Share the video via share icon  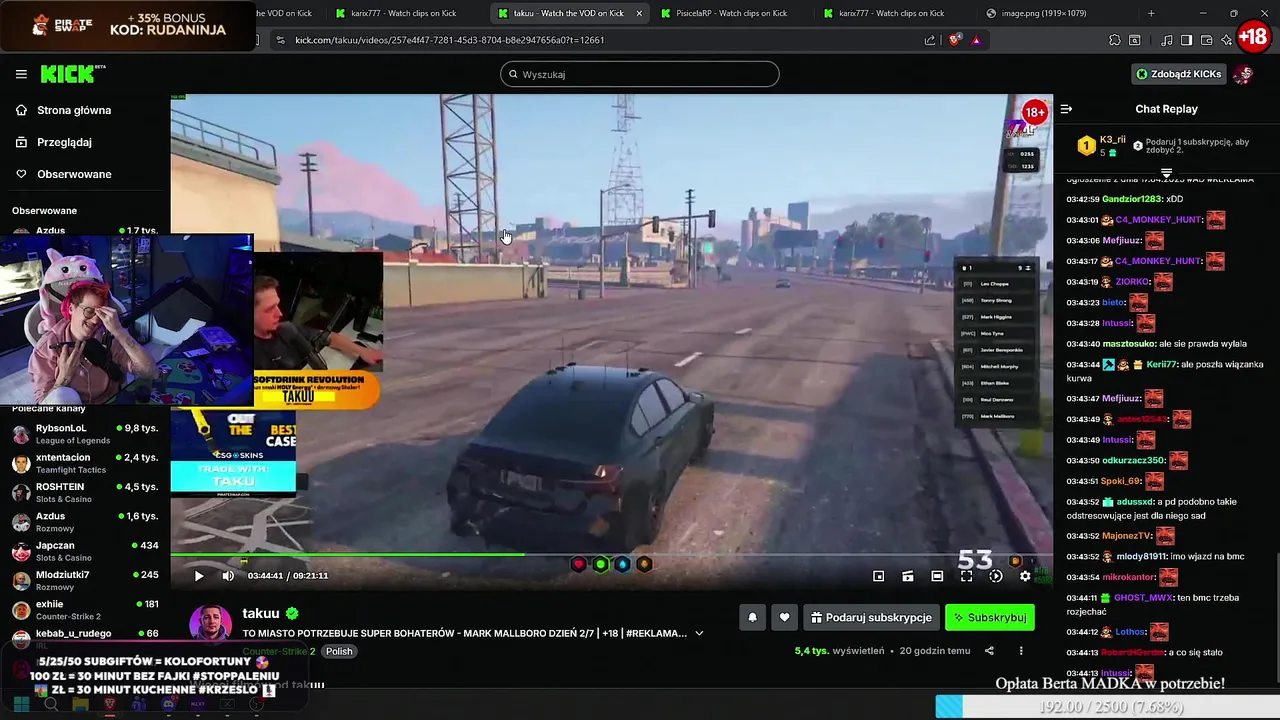click(989, 651)
